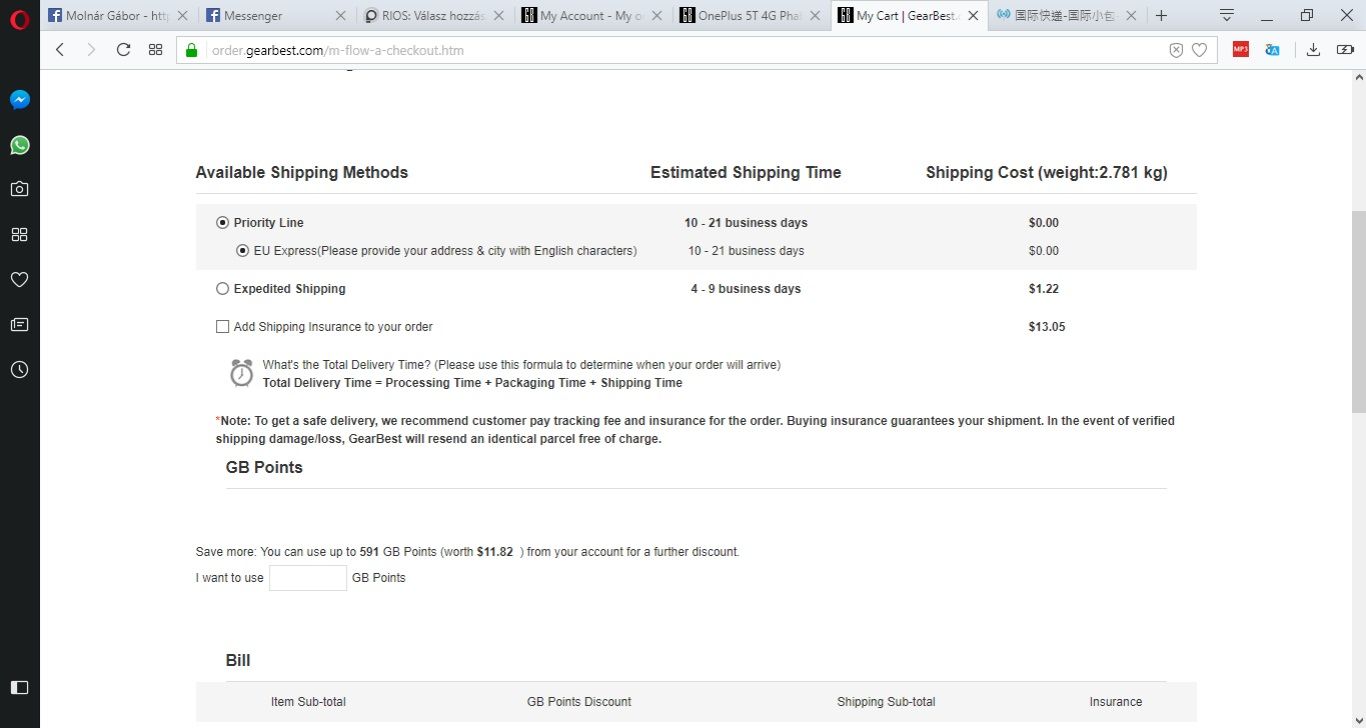Open Personal News in the sidebar

click(x=19, y=324)
